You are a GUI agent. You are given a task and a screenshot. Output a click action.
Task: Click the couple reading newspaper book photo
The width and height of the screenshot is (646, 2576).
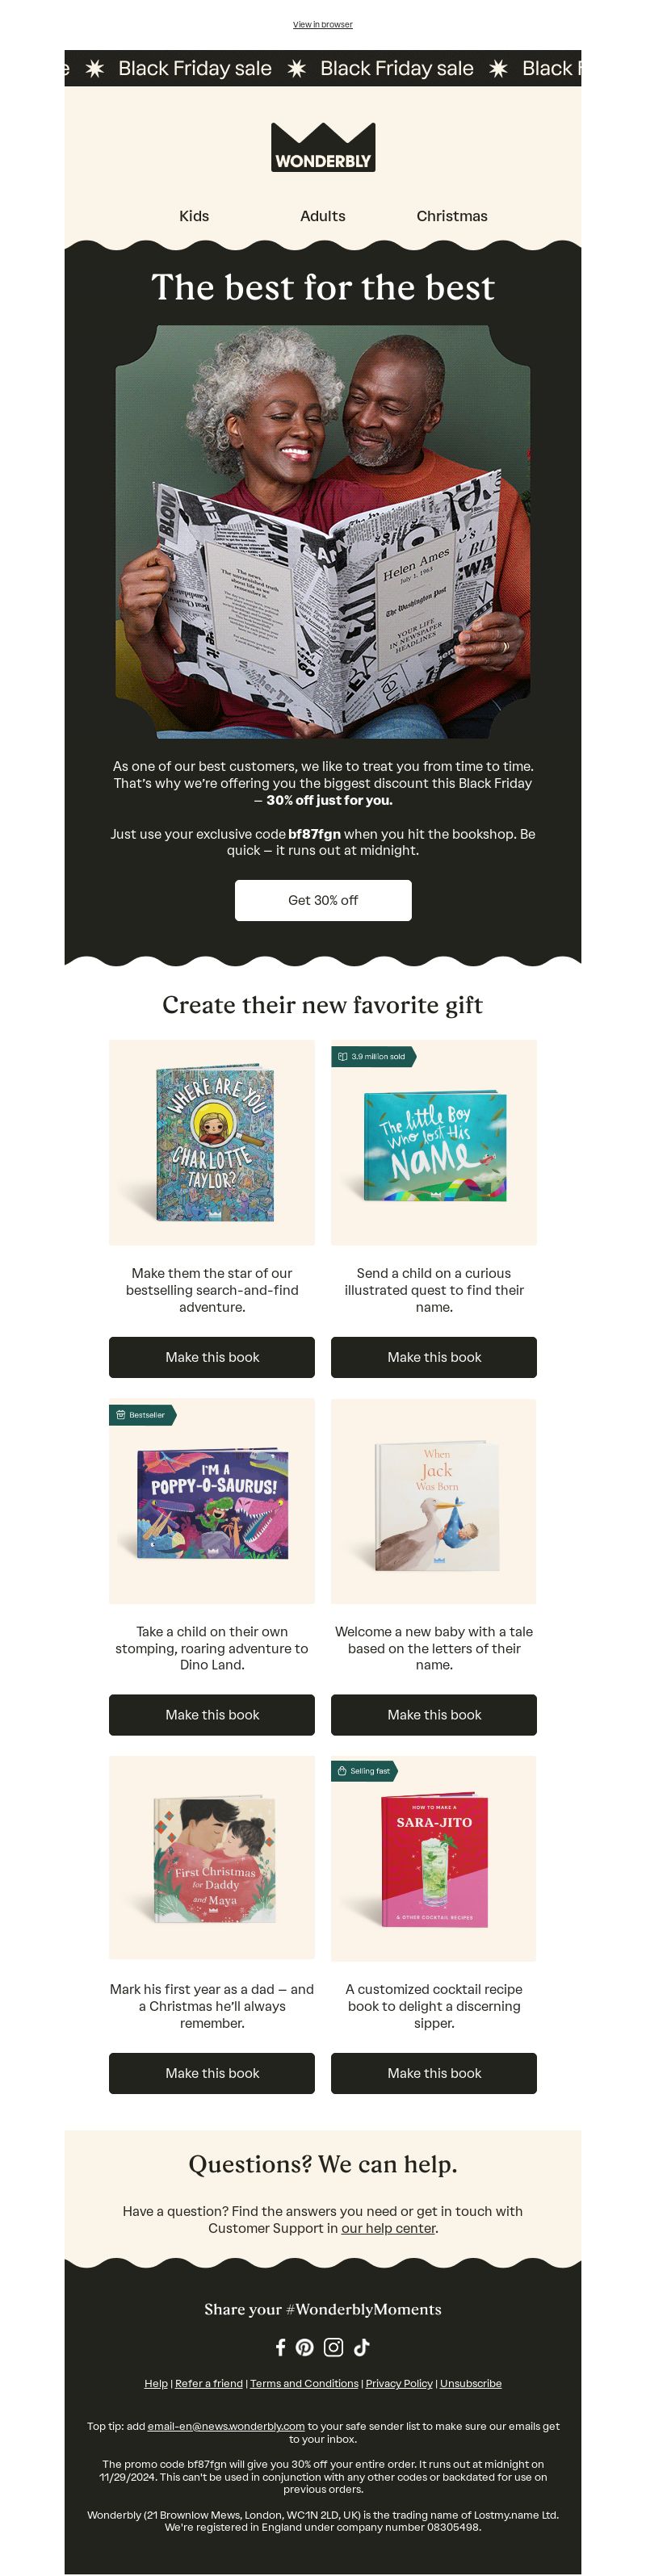tap(323, 531)
